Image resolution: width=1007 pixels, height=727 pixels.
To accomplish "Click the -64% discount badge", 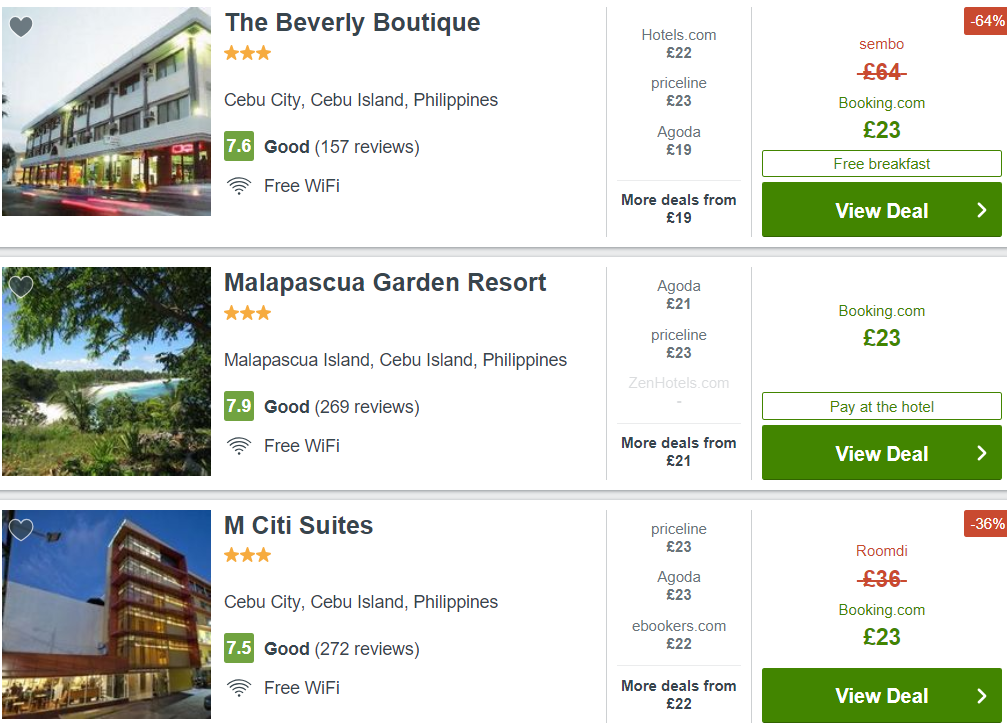I will coord(985,21).
